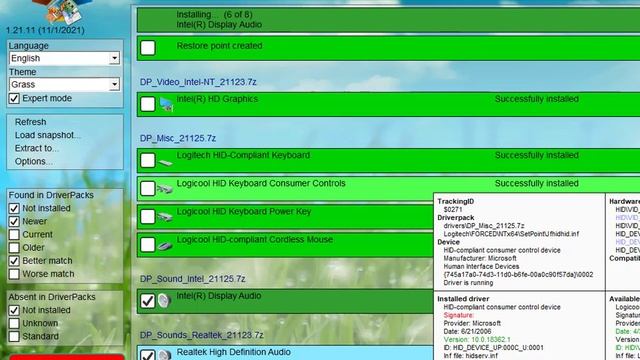The width and height of the screenshot is (640, 360).
Task: Toggle the Better match filter
Action: click(x=14, y=260)
